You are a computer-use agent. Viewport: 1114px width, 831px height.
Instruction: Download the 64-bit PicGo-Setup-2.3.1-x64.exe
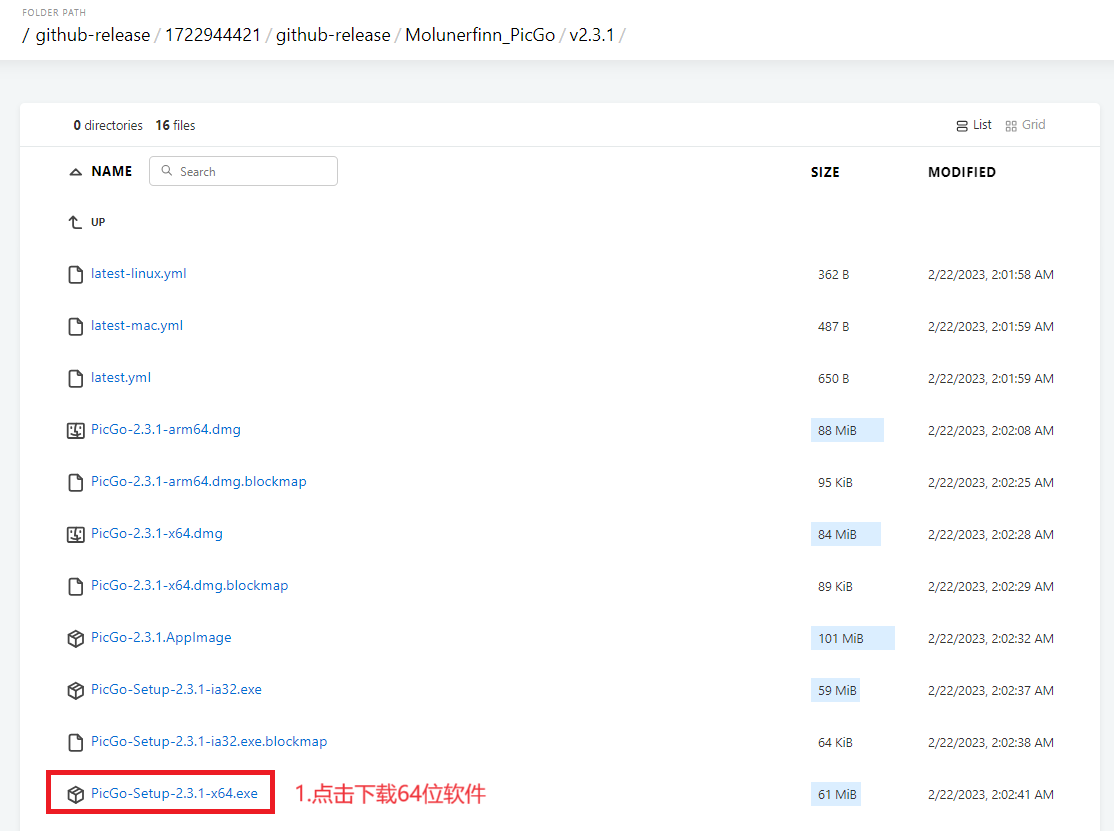(175, 793)
